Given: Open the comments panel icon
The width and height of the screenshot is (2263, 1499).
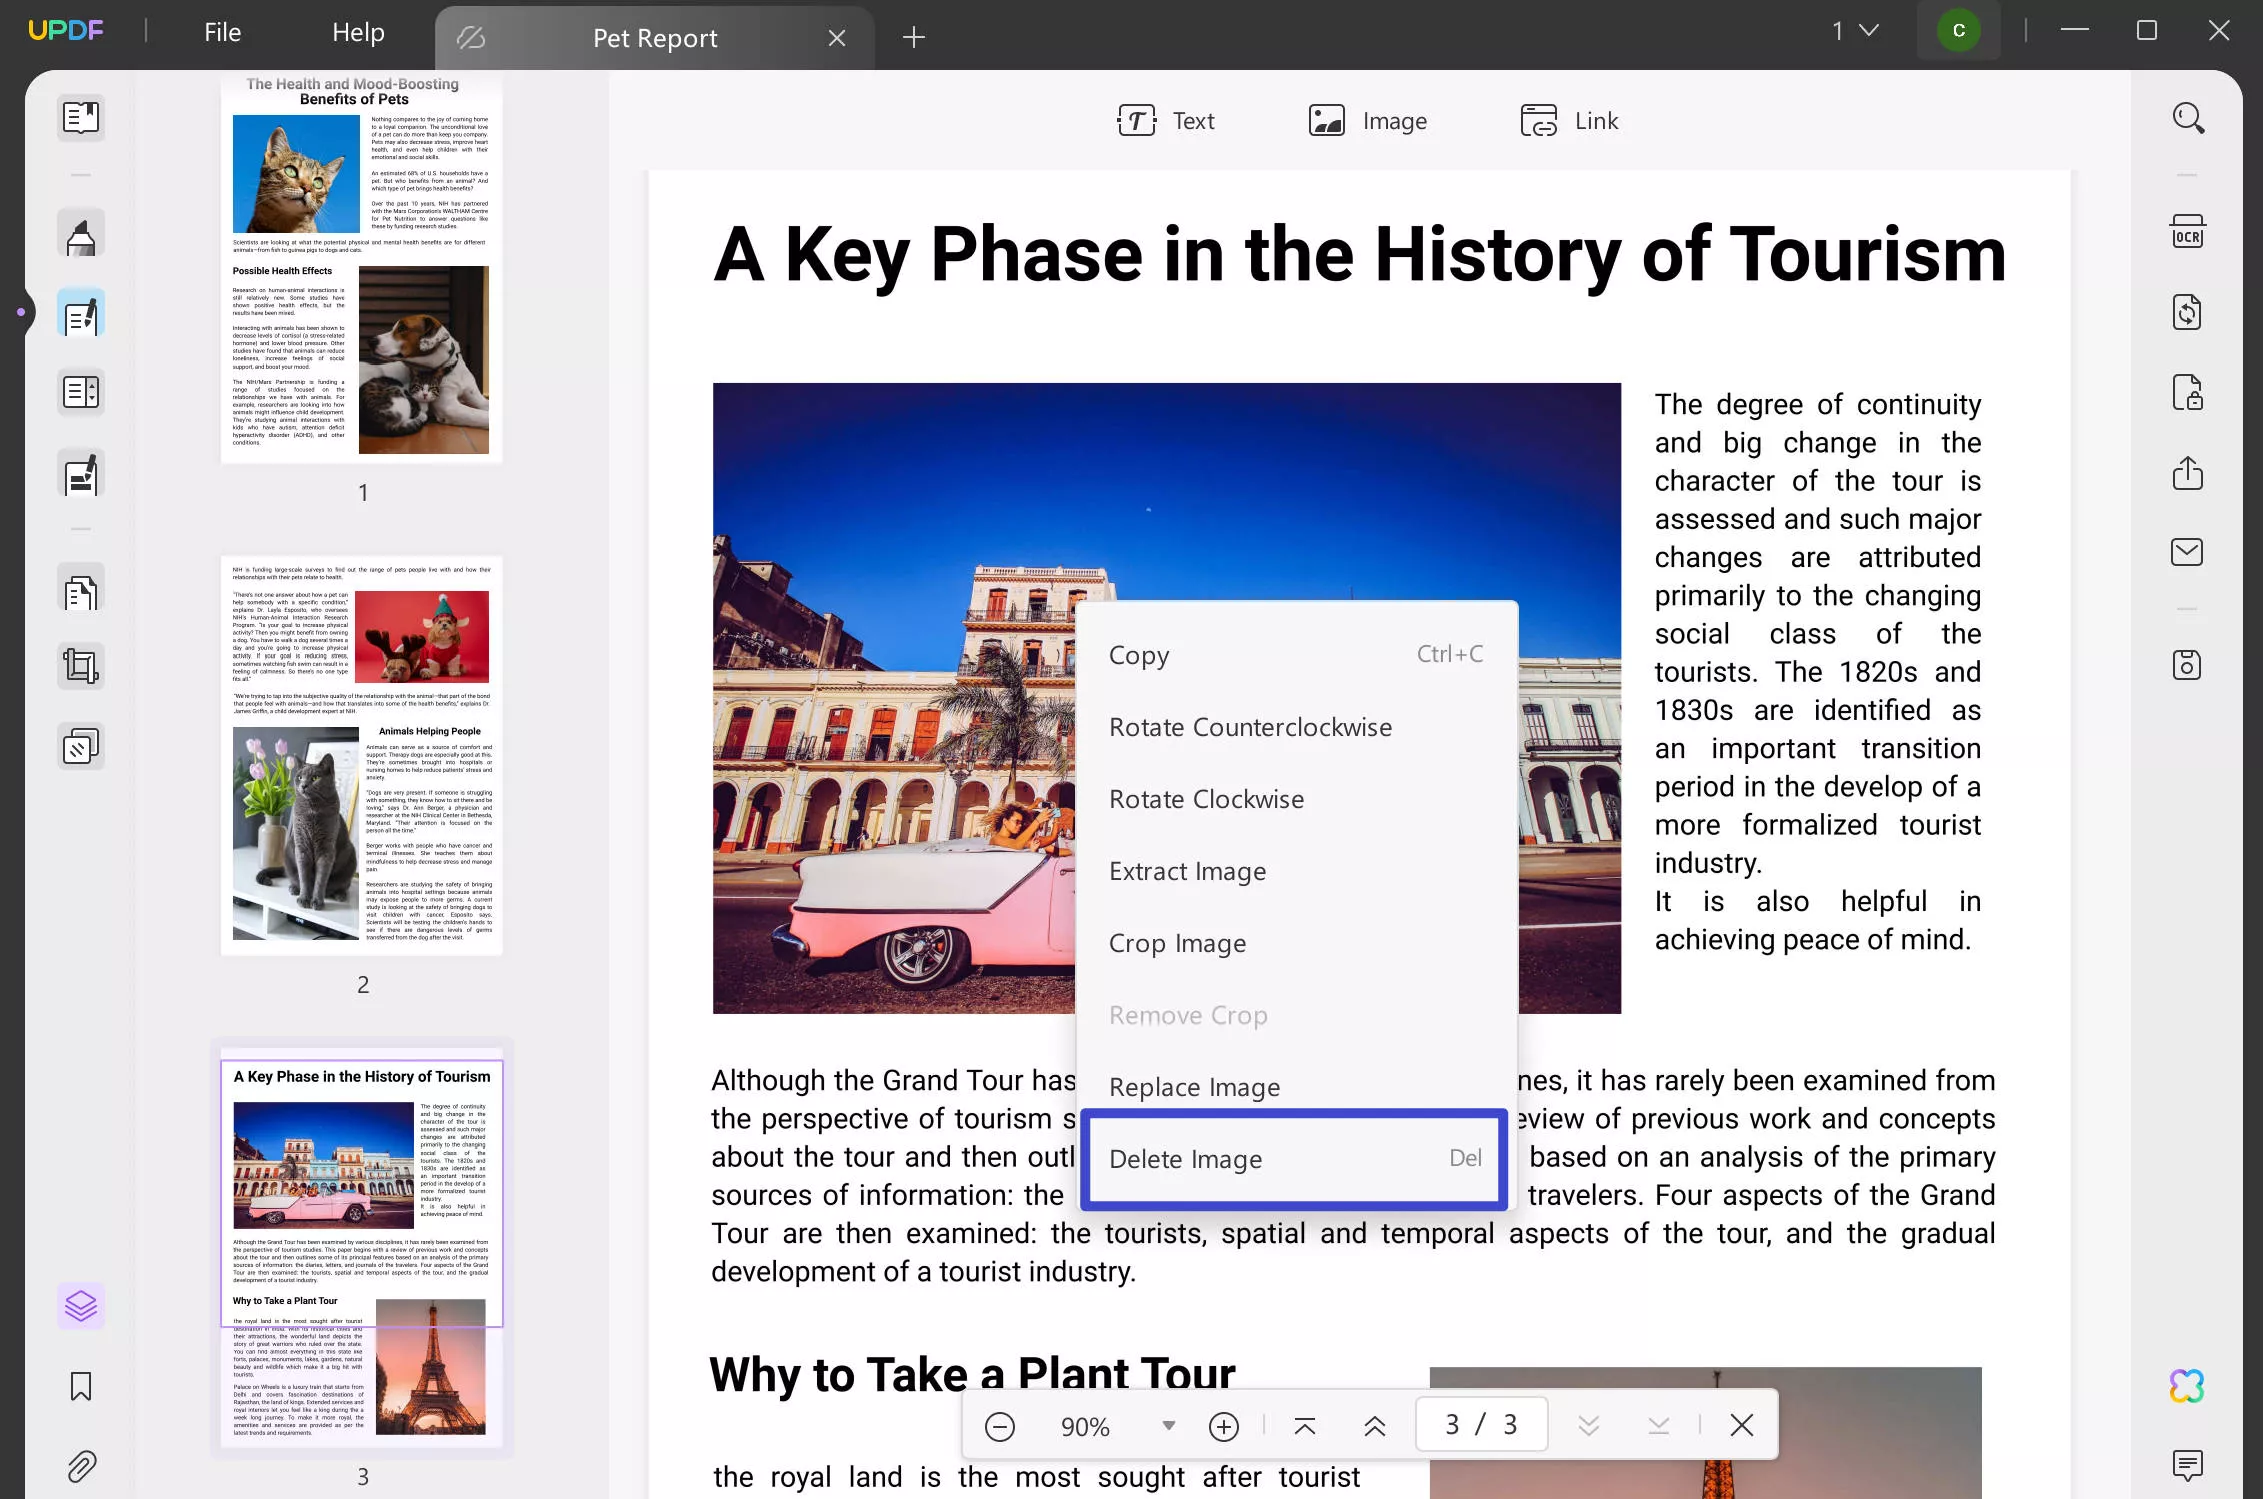Looking at the screenshot, I should pos(2188,1465).
